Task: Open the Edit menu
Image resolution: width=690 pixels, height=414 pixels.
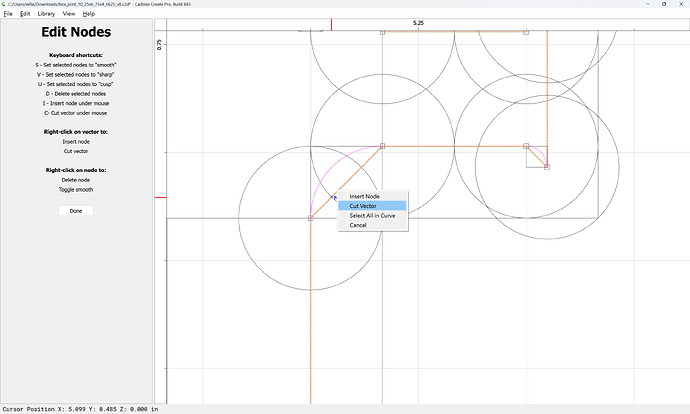Action: click(x=25, y=14)
